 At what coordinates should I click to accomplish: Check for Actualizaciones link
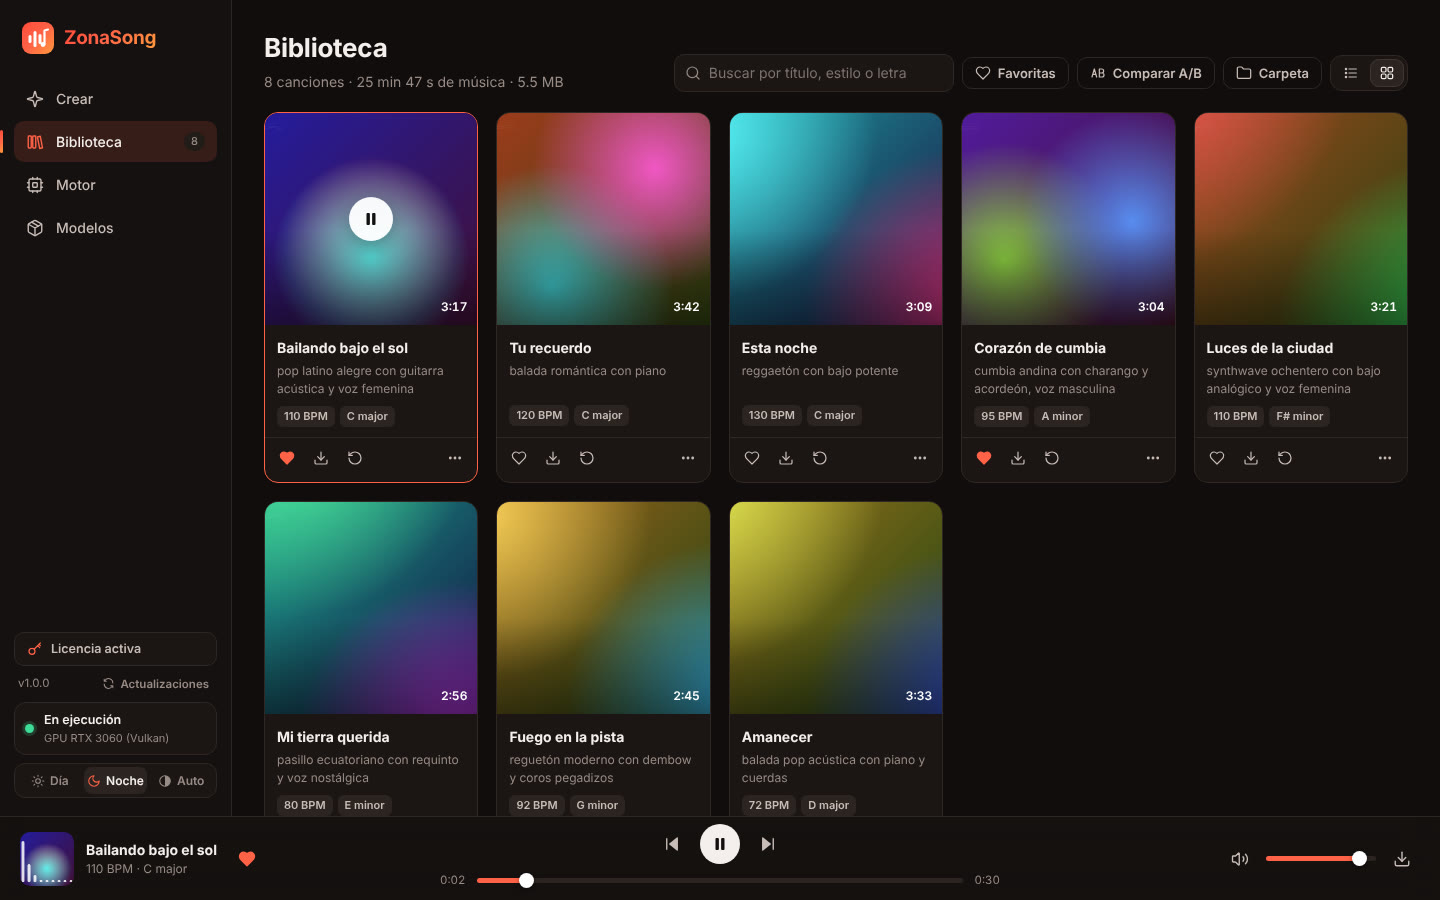[x=156, y=684]
